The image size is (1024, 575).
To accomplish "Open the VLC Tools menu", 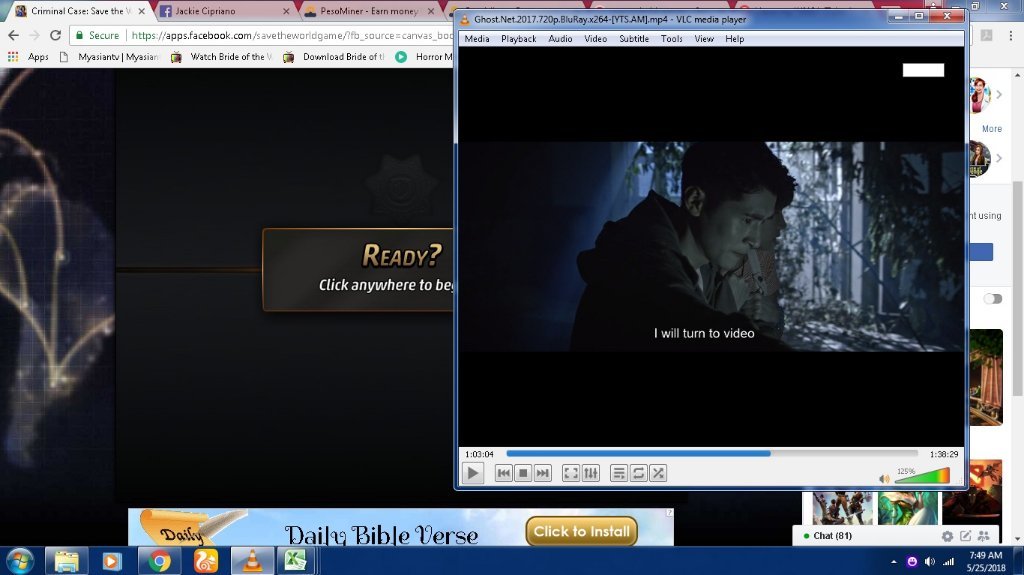I will [x=671, y=39].
